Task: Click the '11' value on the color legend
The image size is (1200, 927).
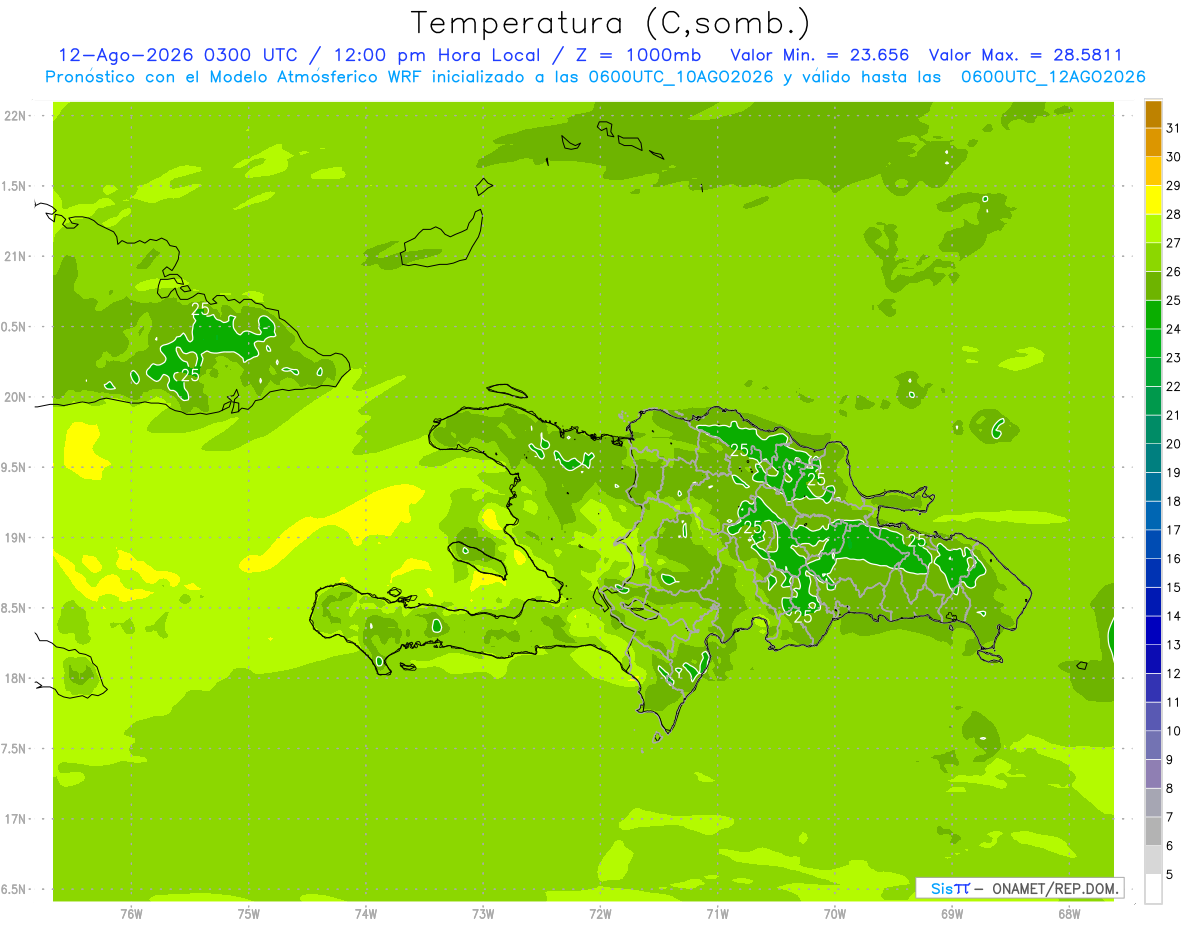Action: [1174, 702]
